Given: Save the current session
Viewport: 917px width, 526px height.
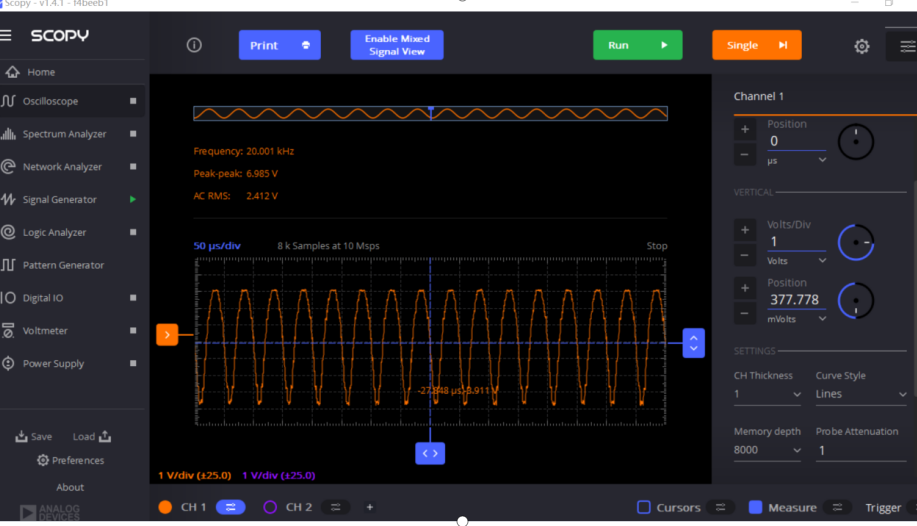Looking at the screenshot, I should tap(33, 436).
